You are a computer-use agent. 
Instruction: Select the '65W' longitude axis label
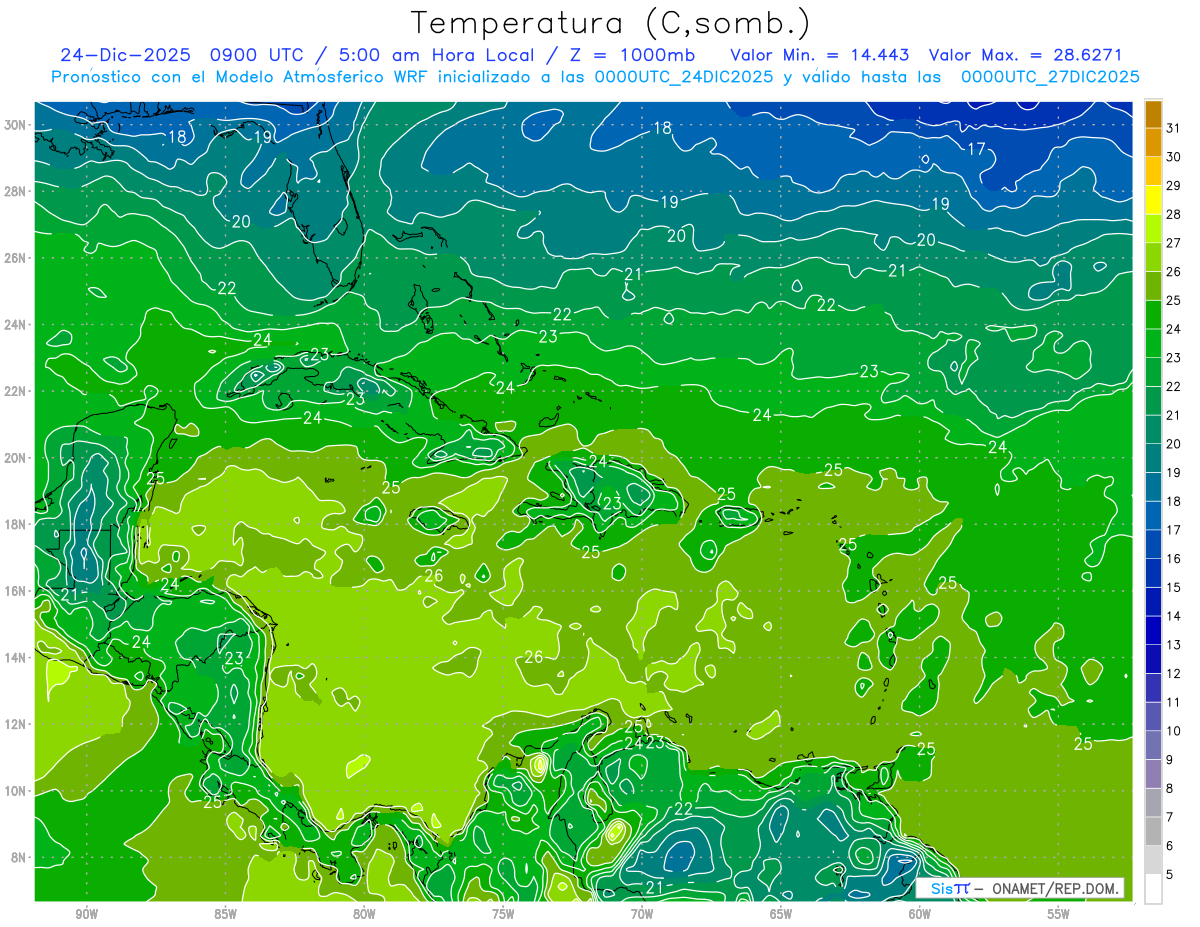tap(781, 914)
